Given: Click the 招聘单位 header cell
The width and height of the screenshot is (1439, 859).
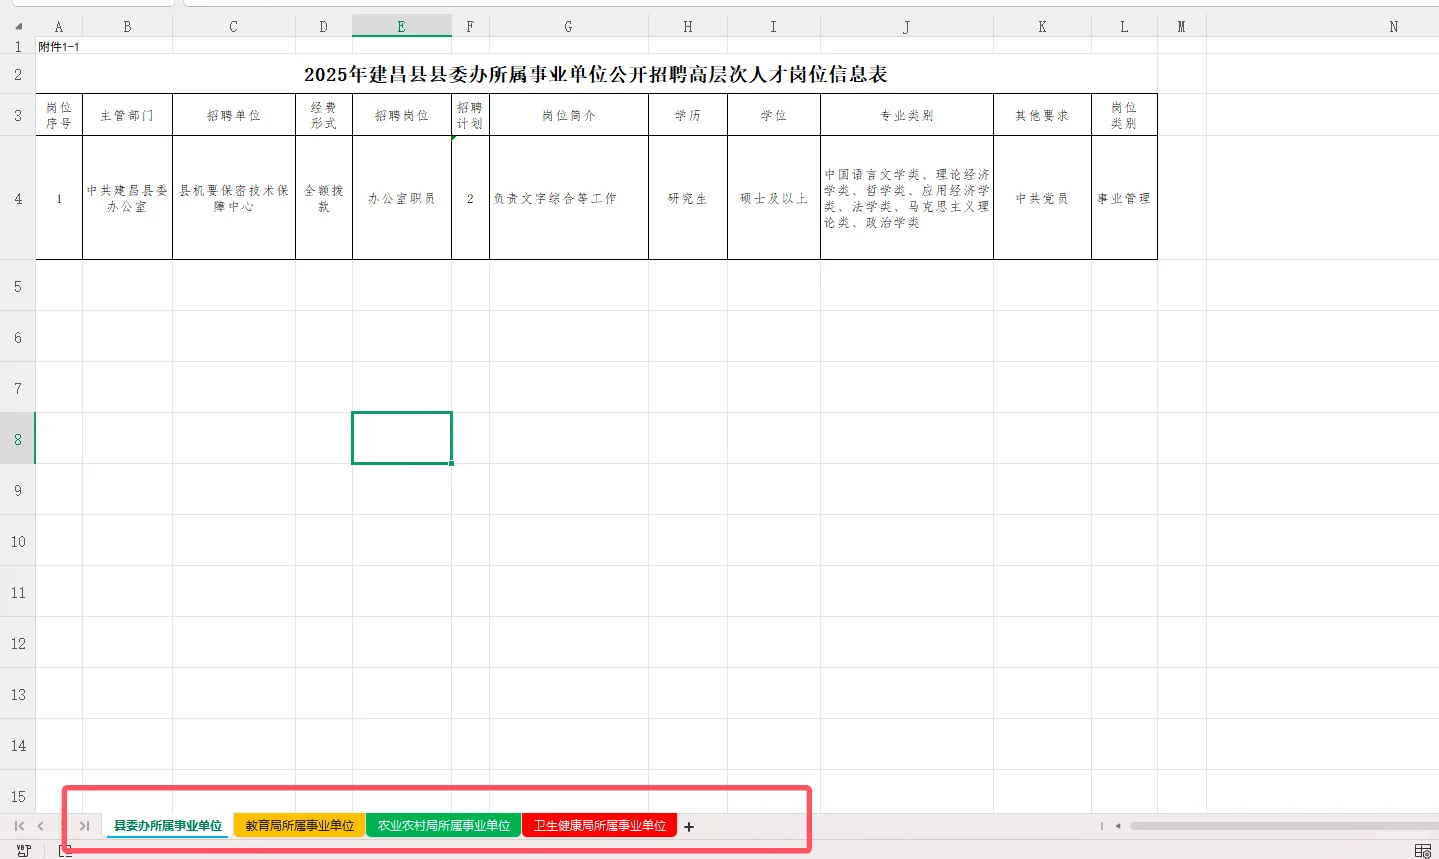Looking at the screenshot, I should [234, 115].
